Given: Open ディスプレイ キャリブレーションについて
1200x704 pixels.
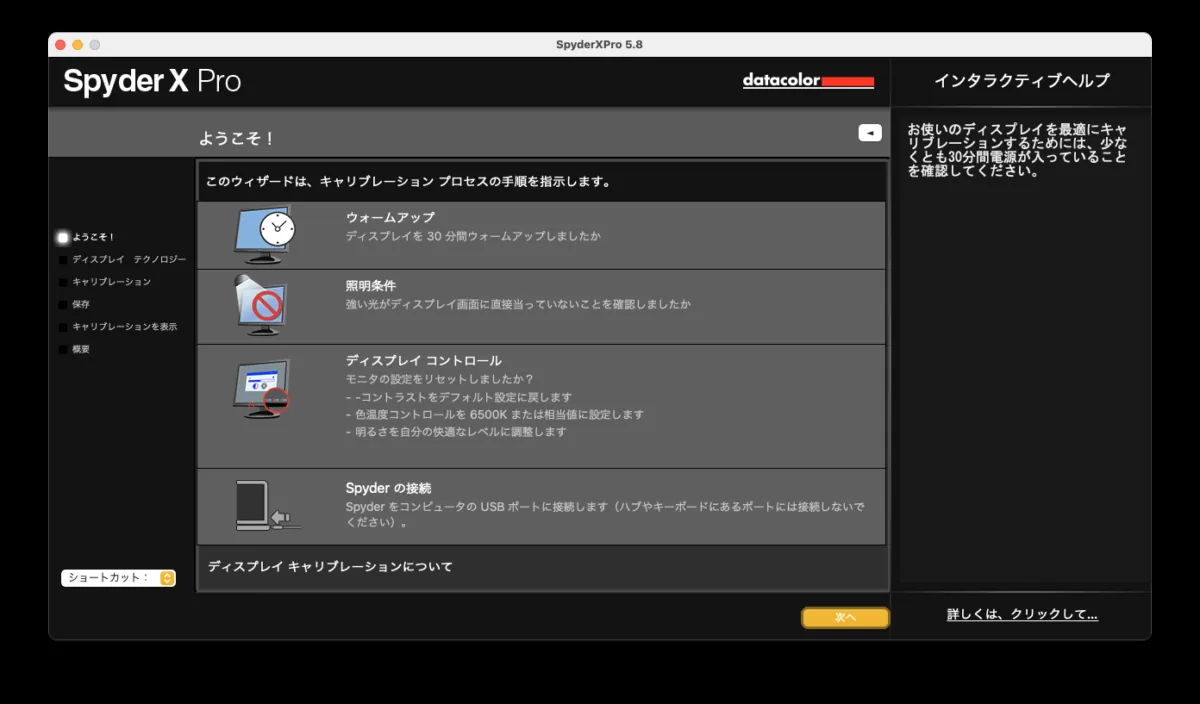Looking at the screenshot, I should 327,566.
